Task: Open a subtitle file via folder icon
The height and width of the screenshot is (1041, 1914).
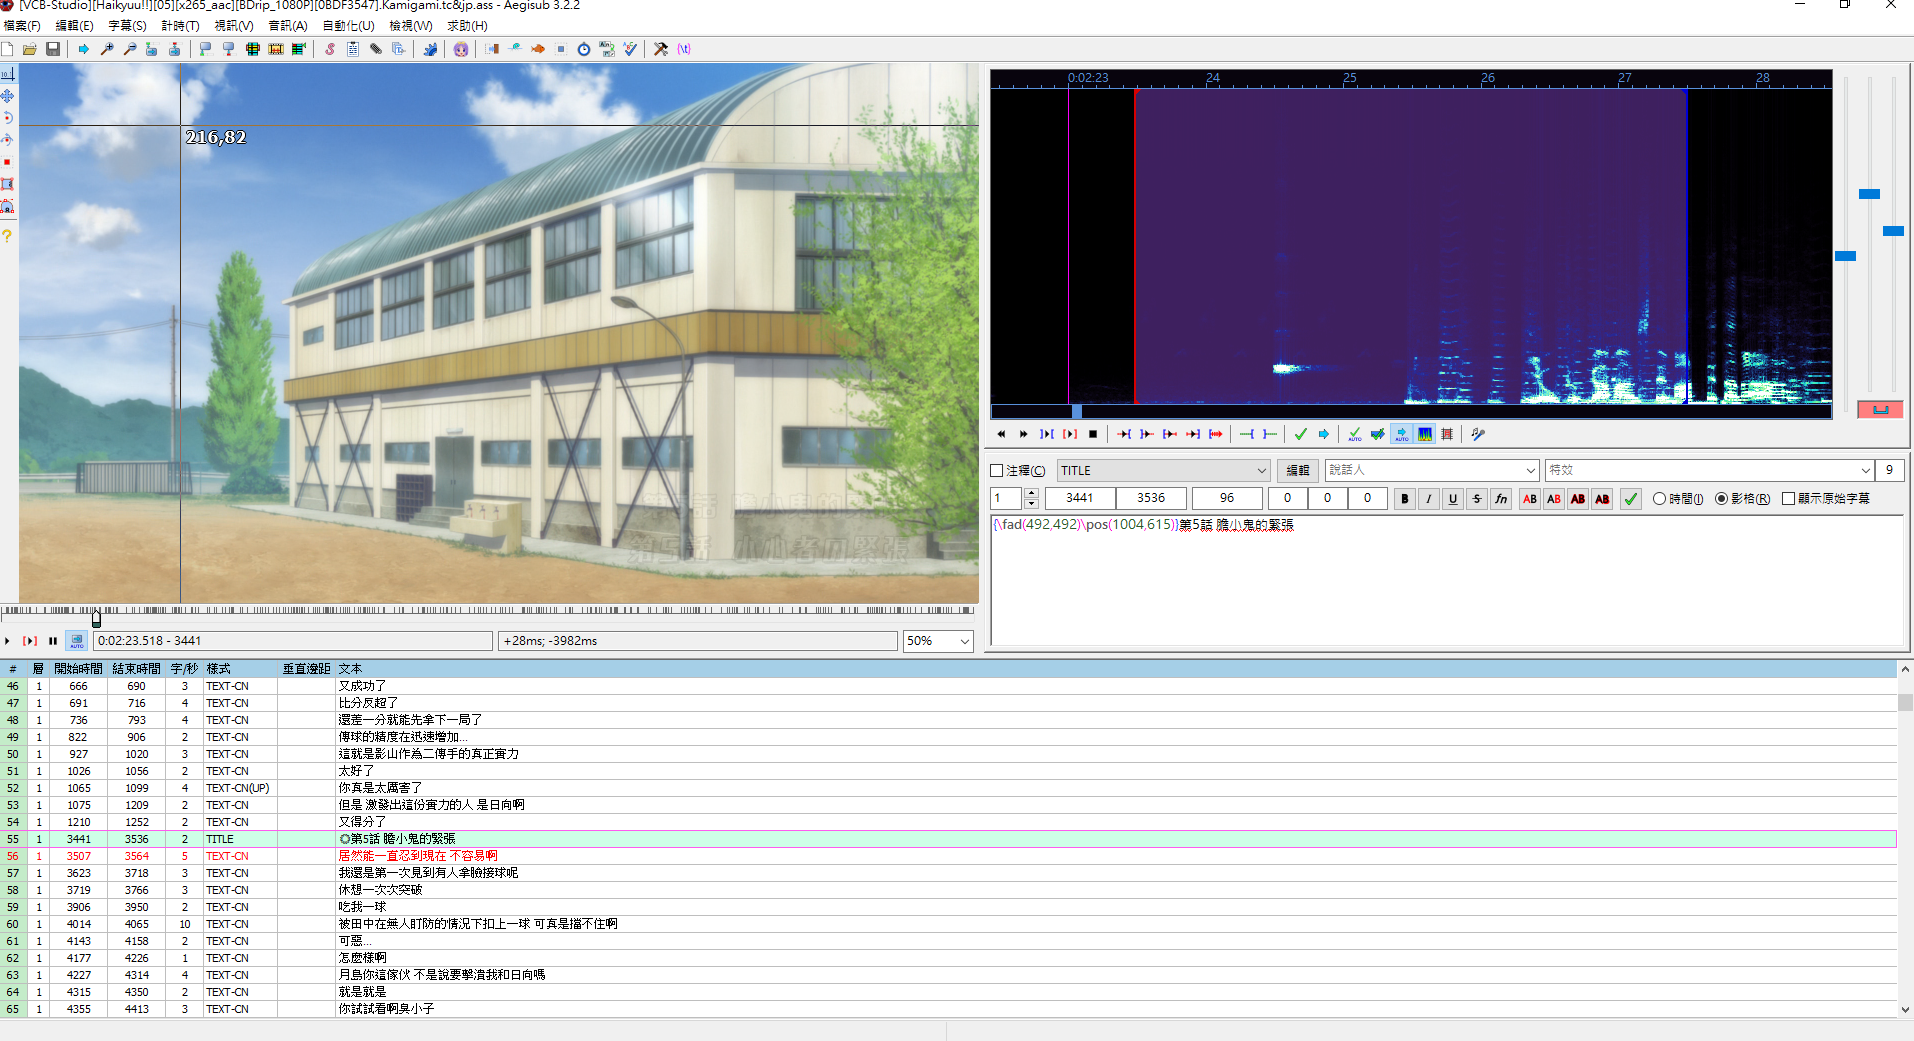Action: [30, 49]
